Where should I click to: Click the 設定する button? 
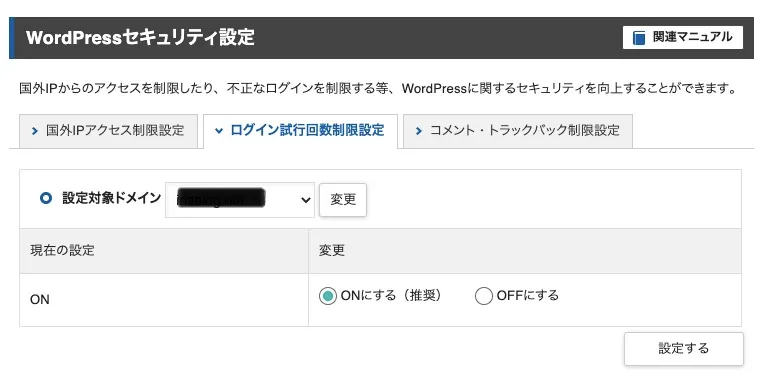tap(684, 349)
